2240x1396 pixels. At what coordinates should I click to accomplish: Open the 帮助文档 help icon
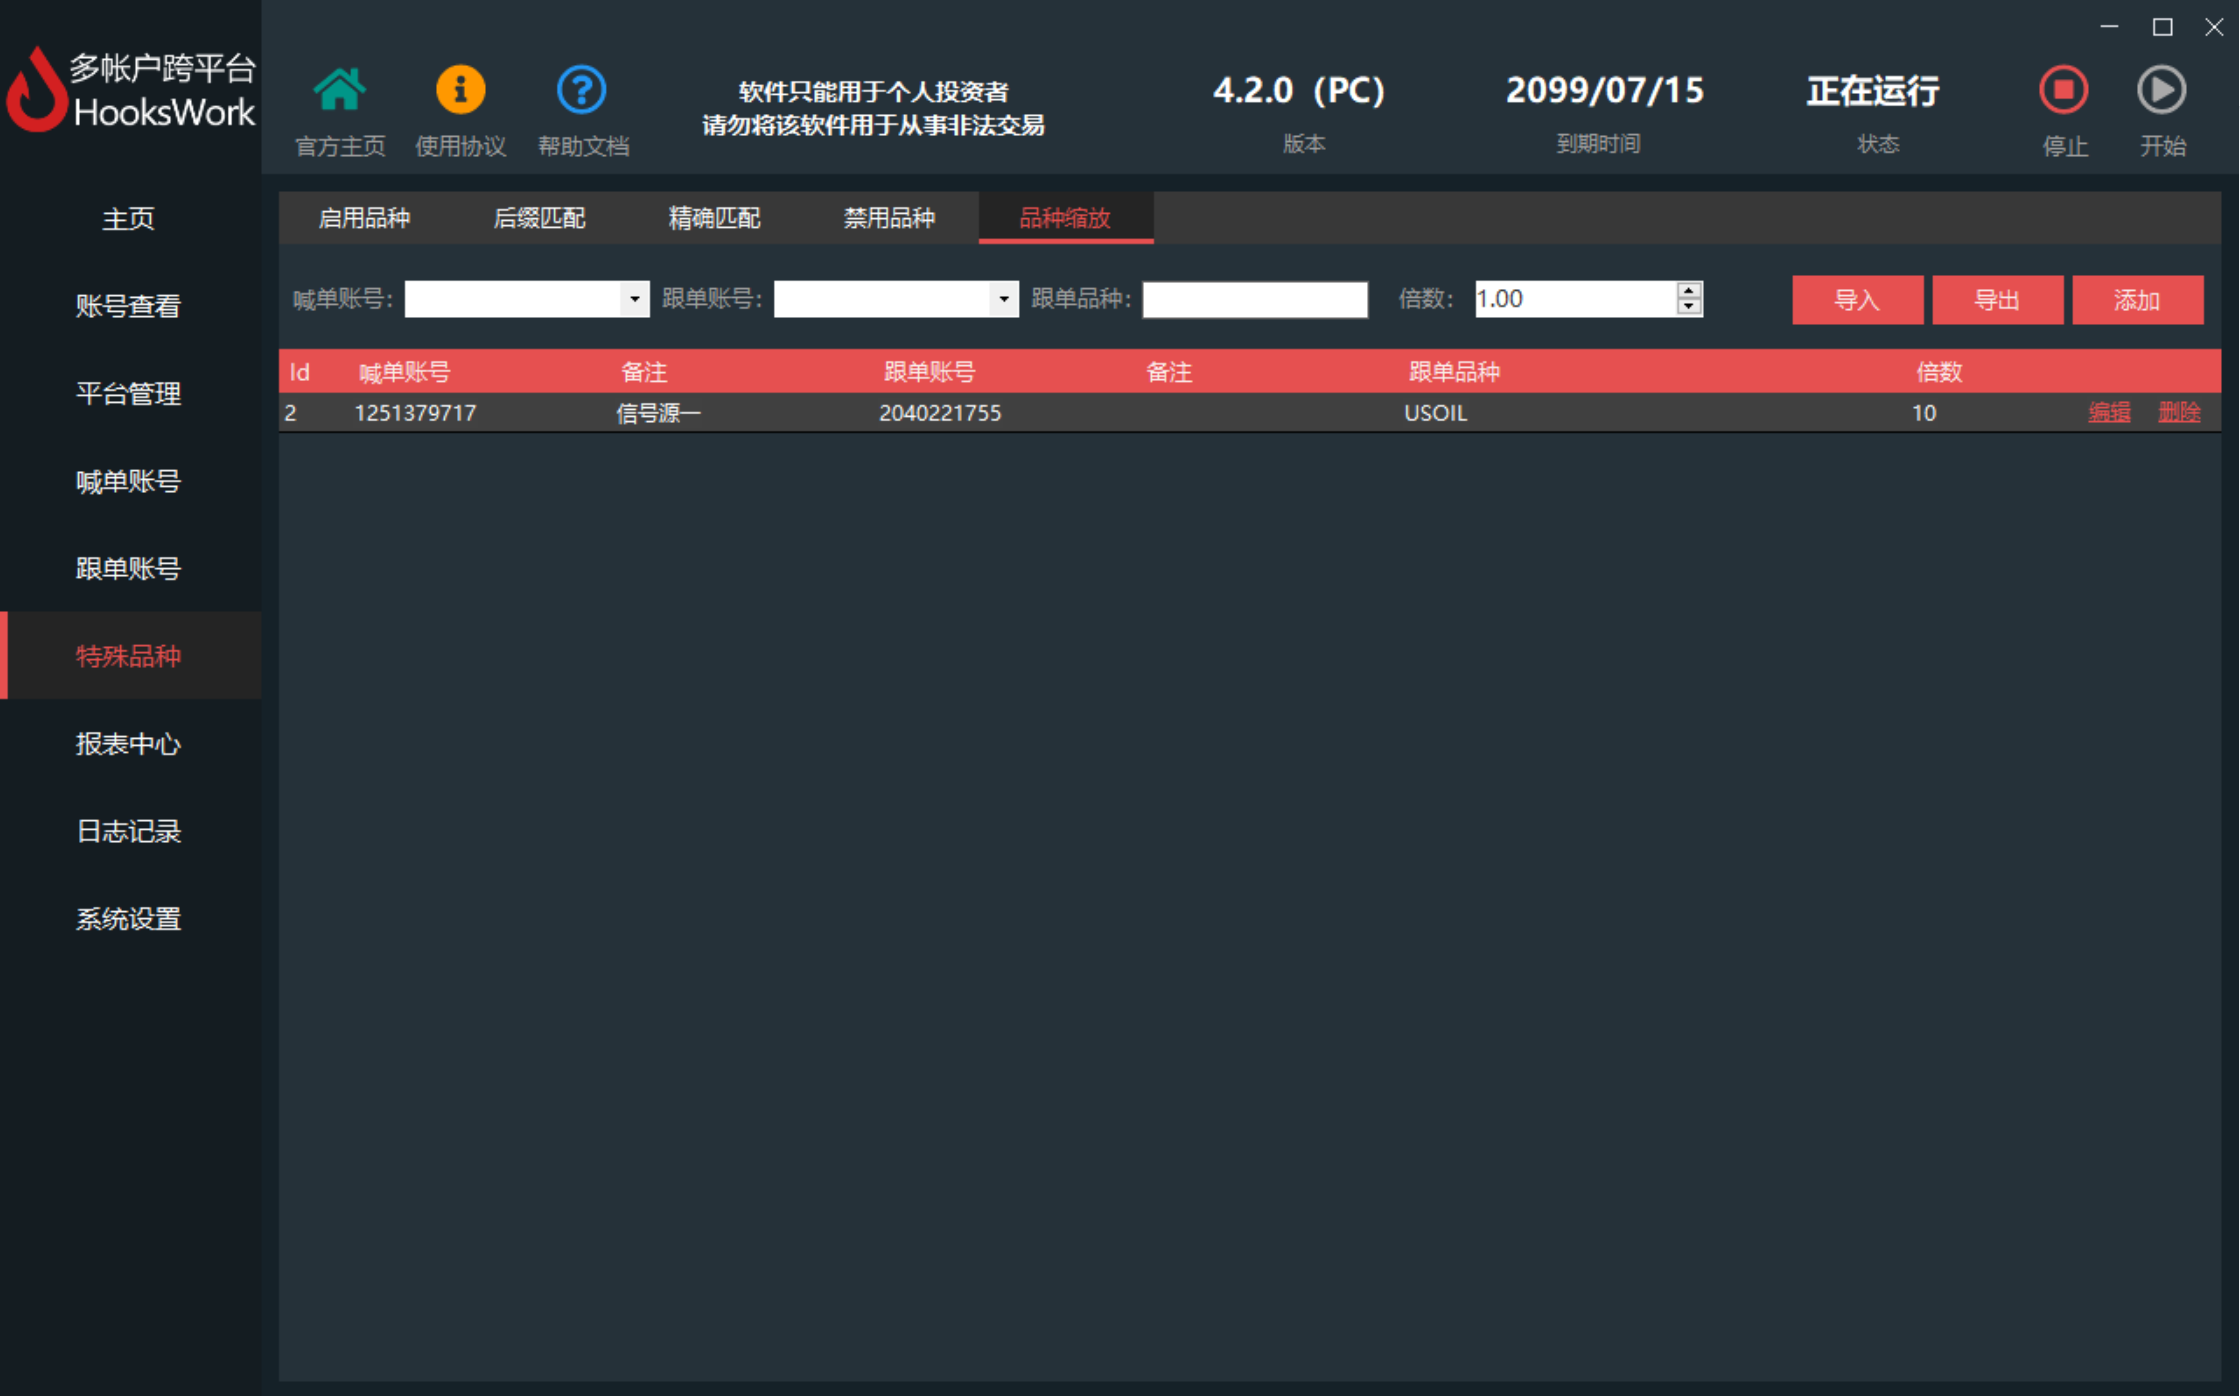tap(581, 91)
